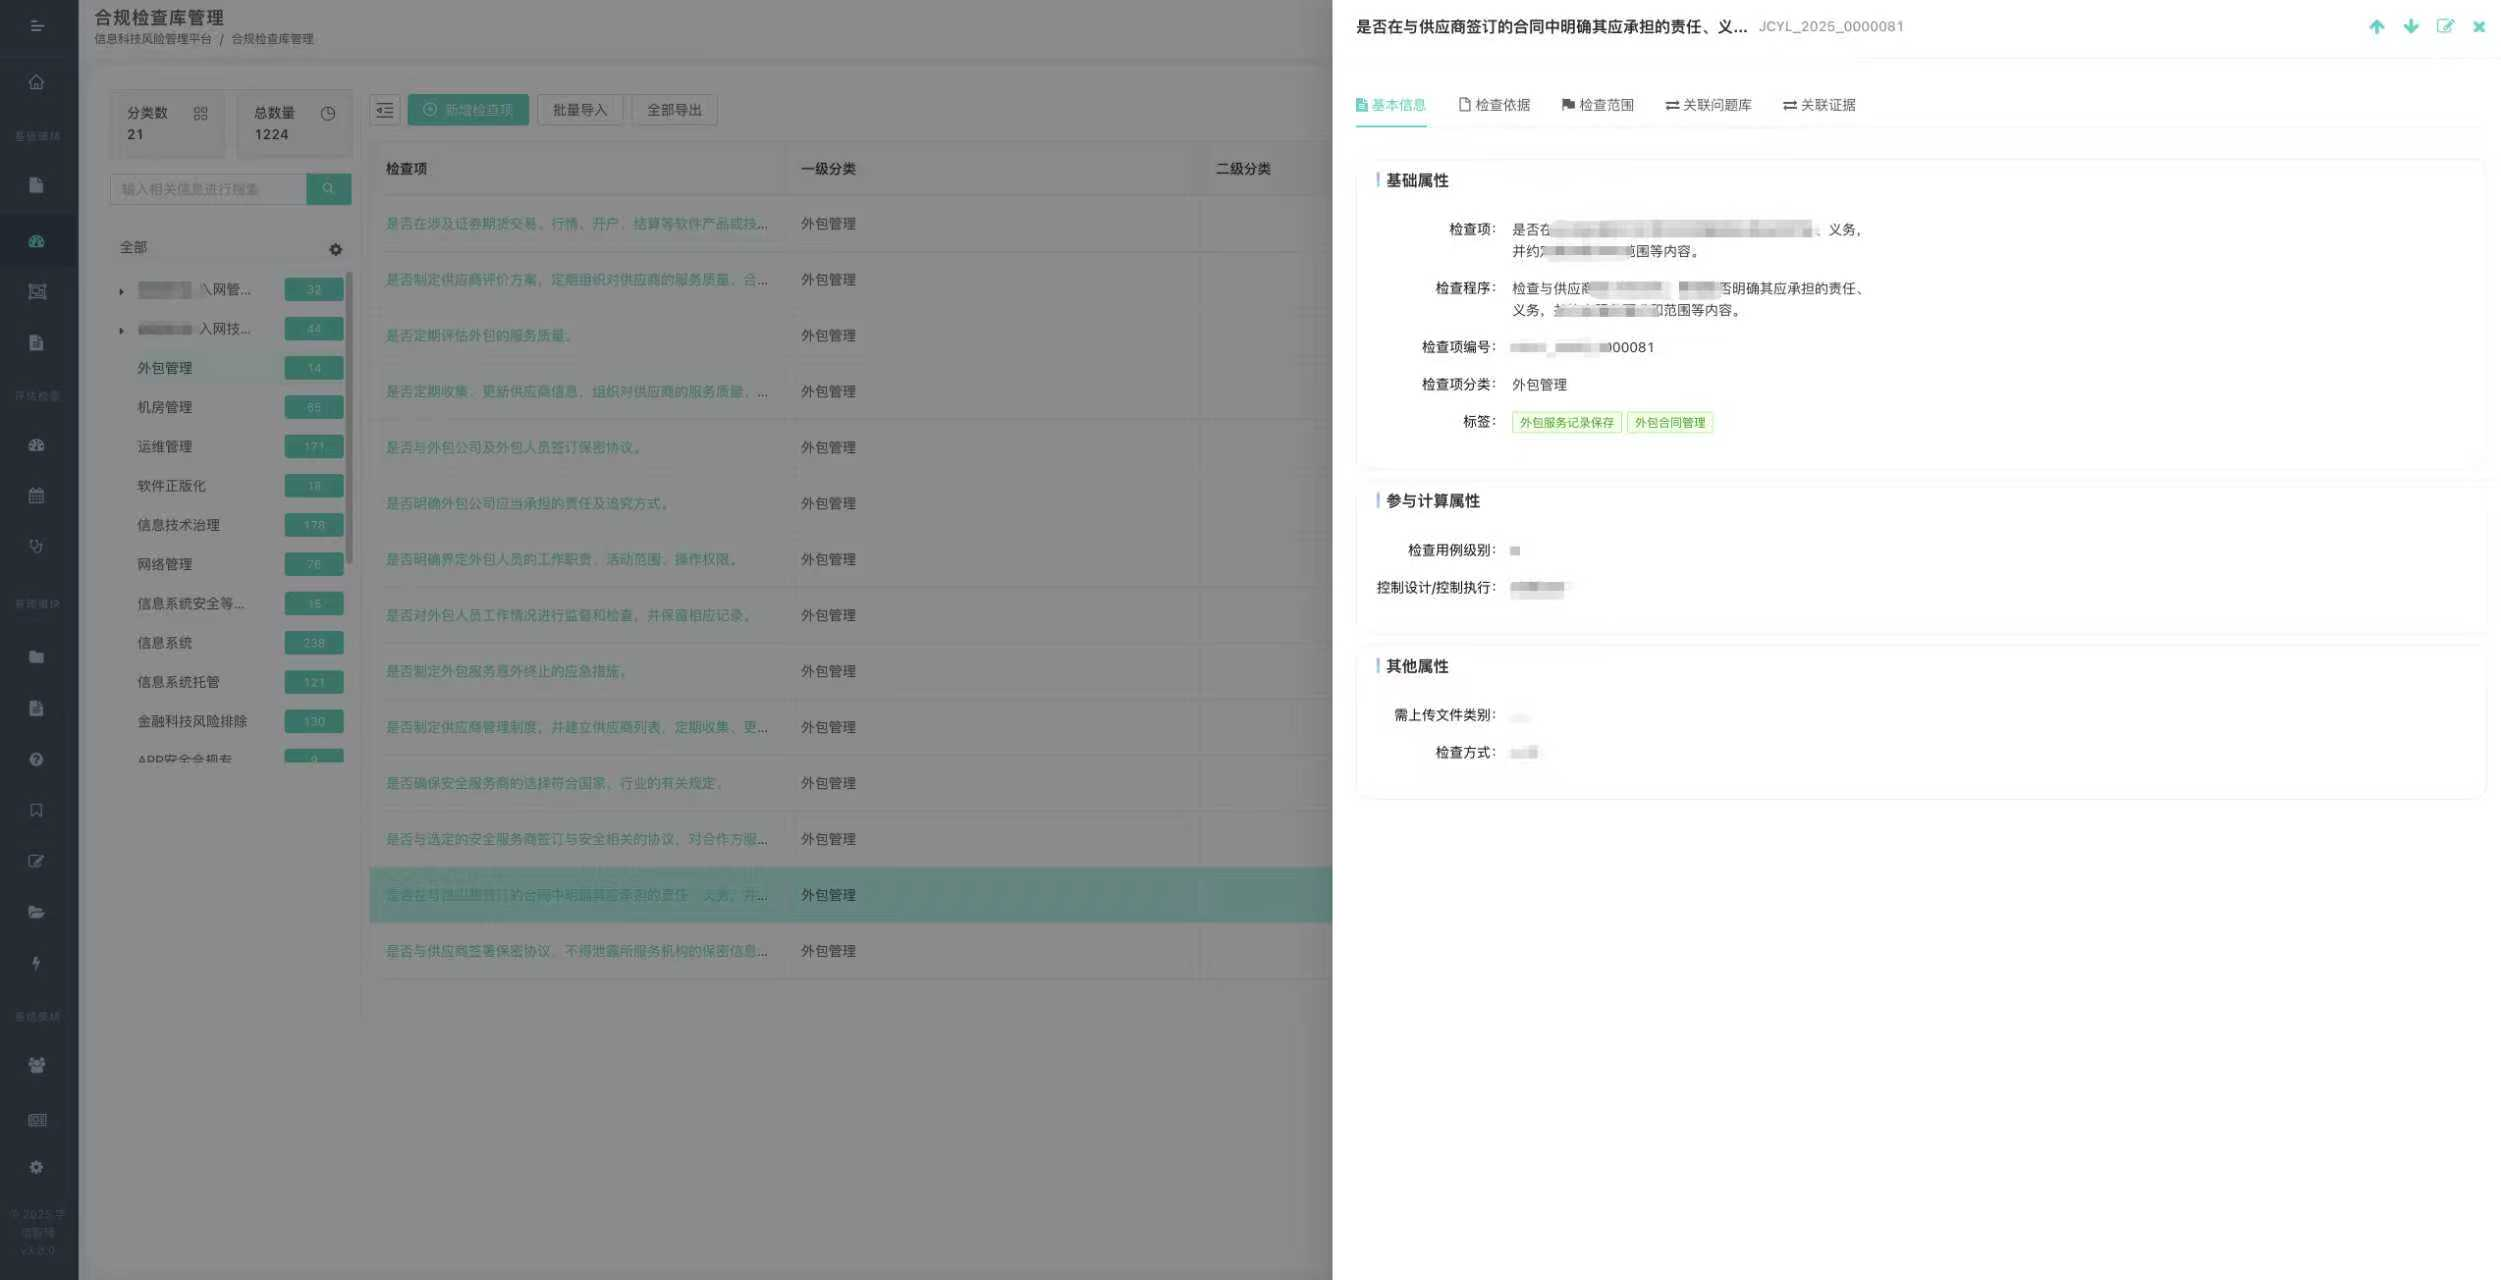
Task: Select 信息技术治理 in the category tree
Action: coord(178,525)
